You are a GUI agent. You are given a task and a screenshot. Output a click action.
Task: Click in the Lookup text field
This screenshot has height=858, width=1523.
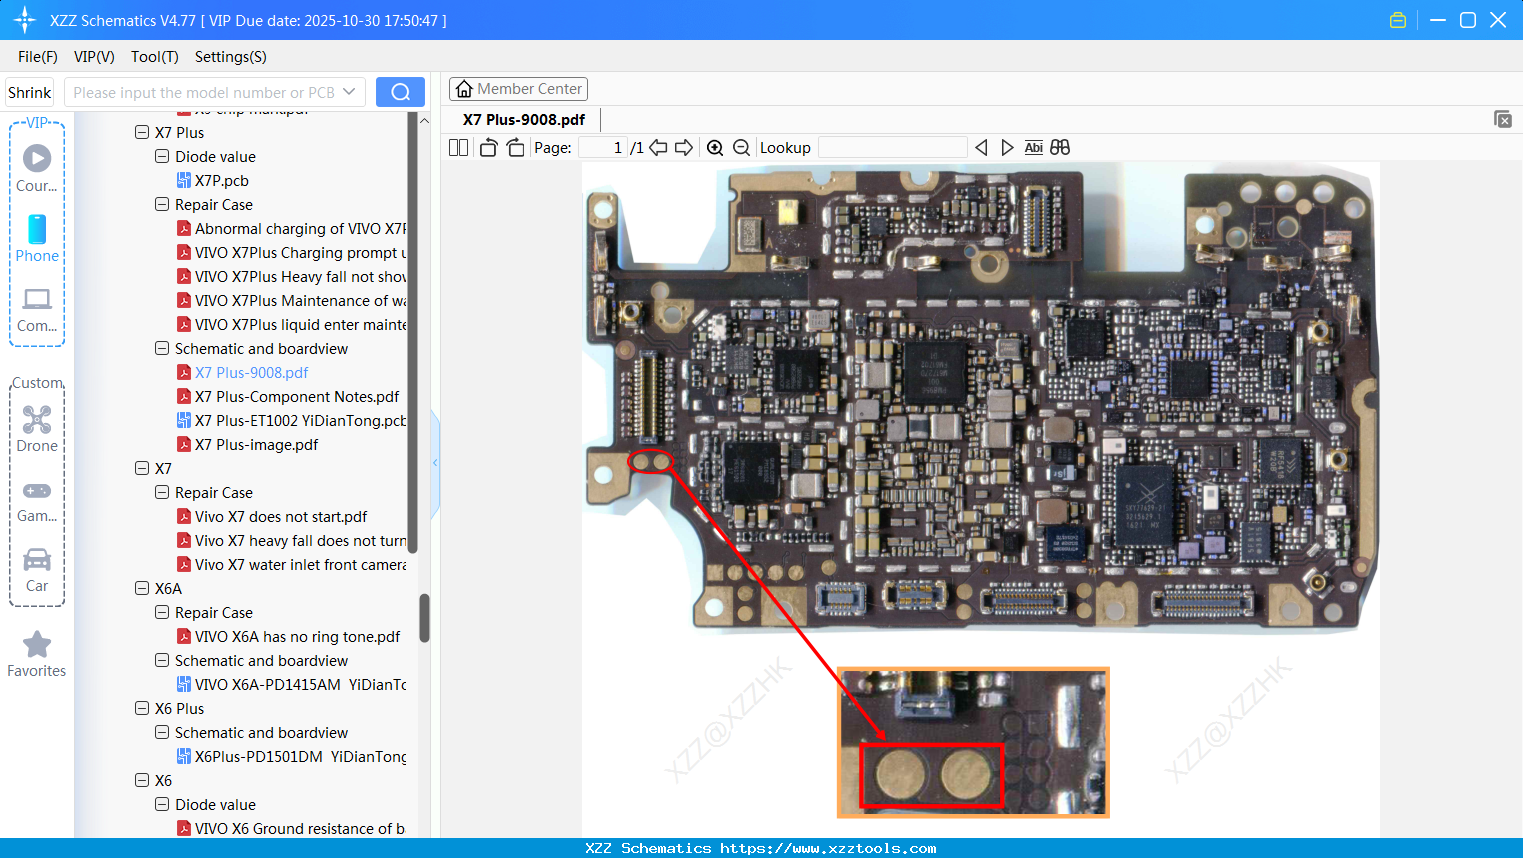(x=892, y=148)
